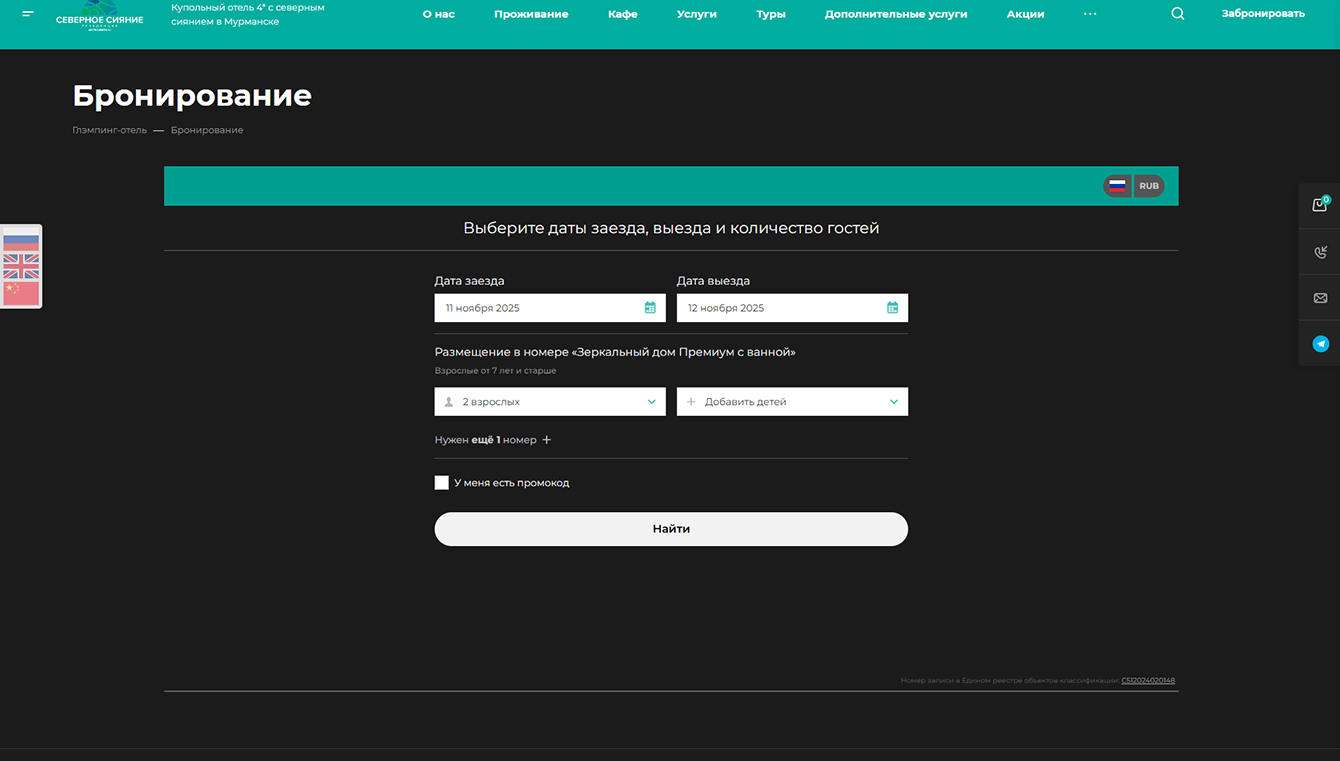This screenshot has width=1340, height=761.
Task: Click the Дата выезда label
Action: coord(713,281)
